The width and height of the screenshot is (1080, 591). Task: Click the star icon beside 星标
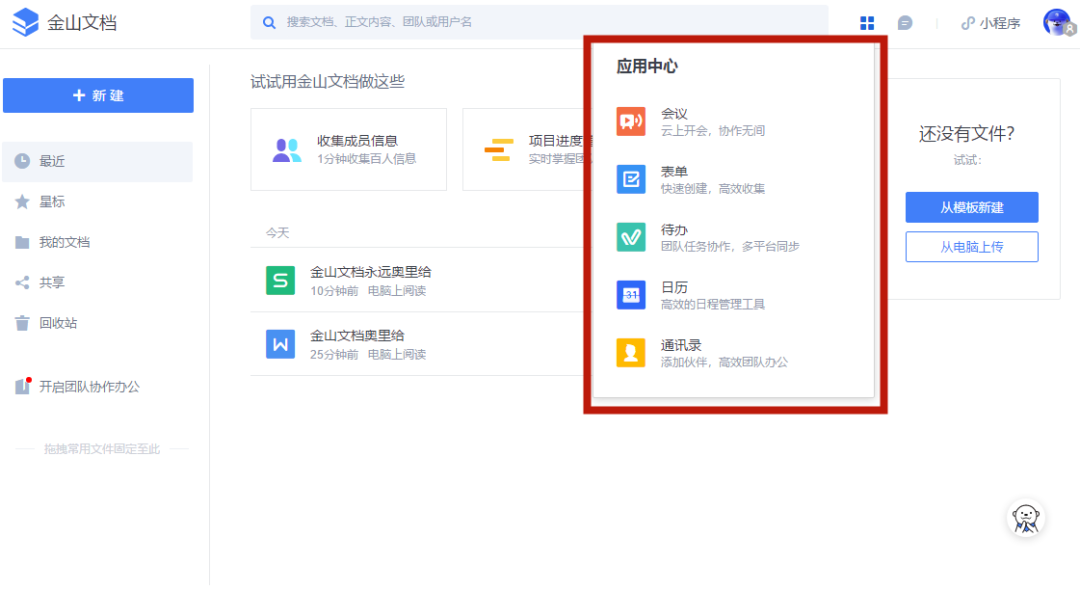click(22, 202)
